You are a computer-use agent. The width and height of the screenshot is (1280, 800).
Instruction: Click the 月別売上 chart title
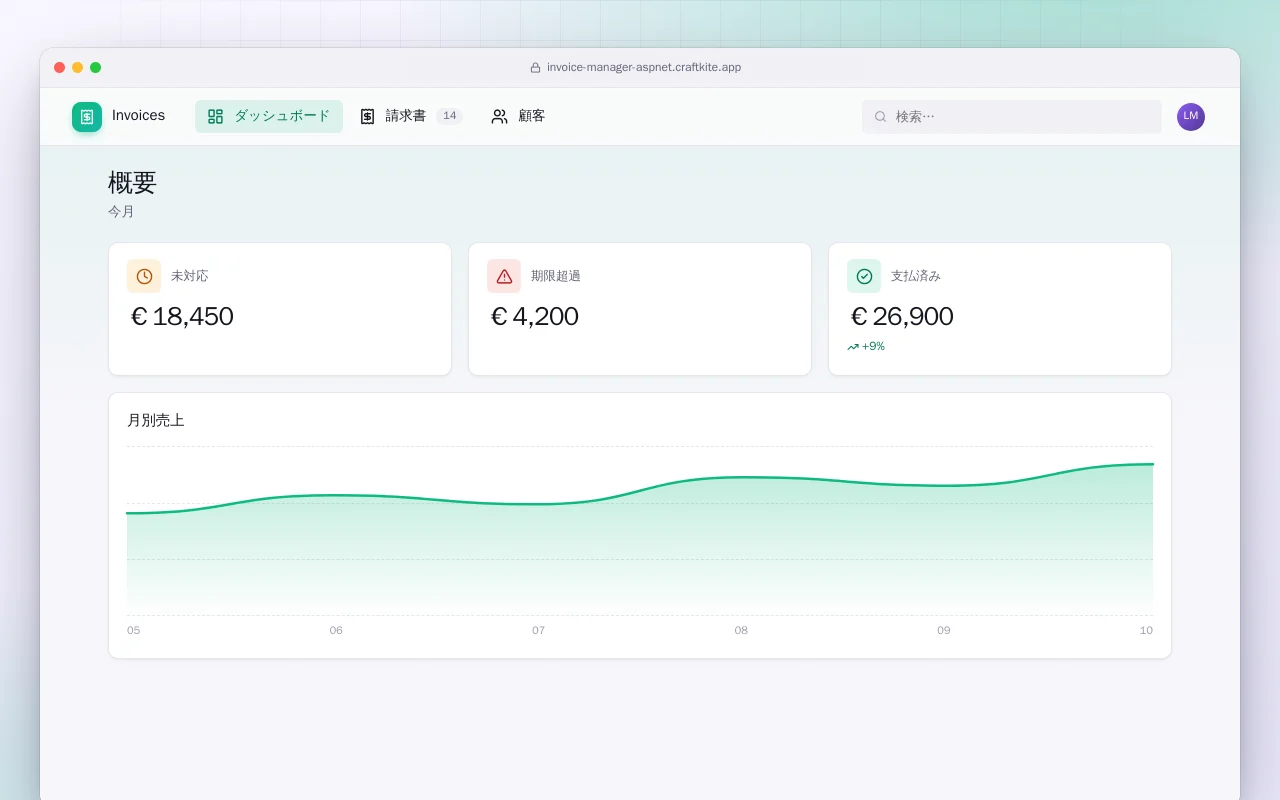pyautogui.click(x=156, y=421)
